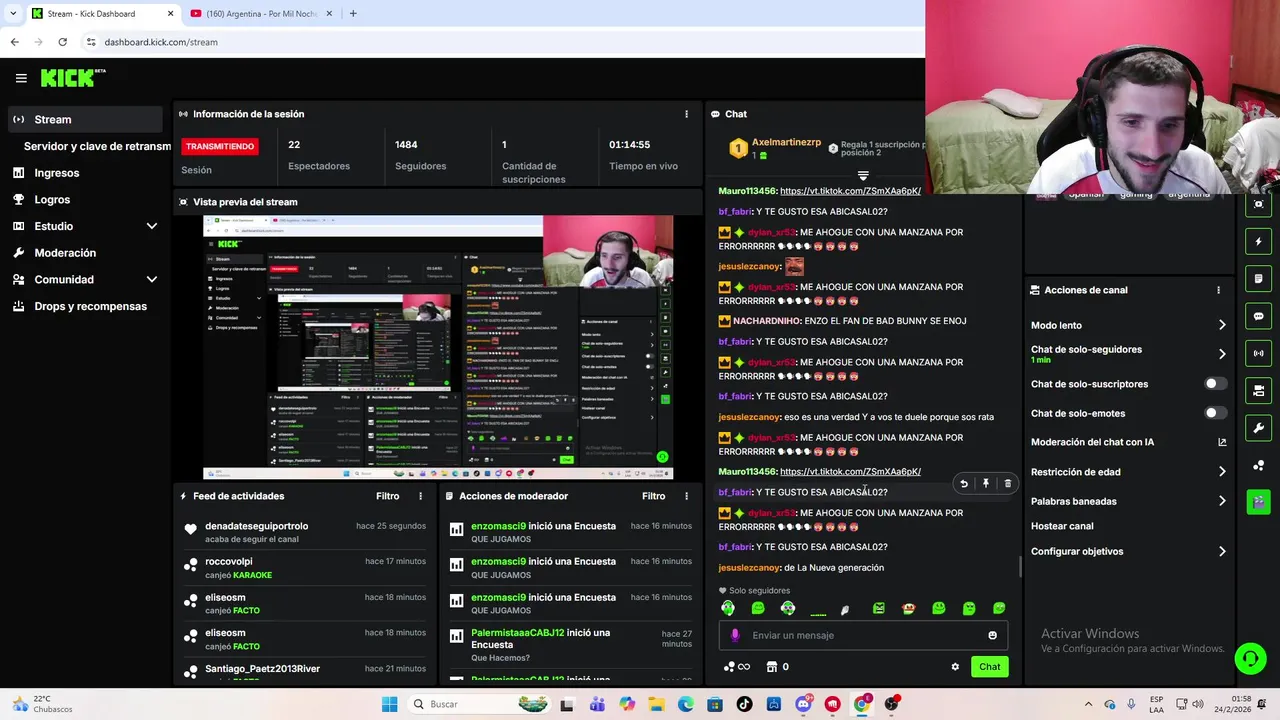Open the last Mauro113456 TikTok link in chat
The height and width of the screenshot is (720, 1280).
pyautogui.click(x=850, y=472)
